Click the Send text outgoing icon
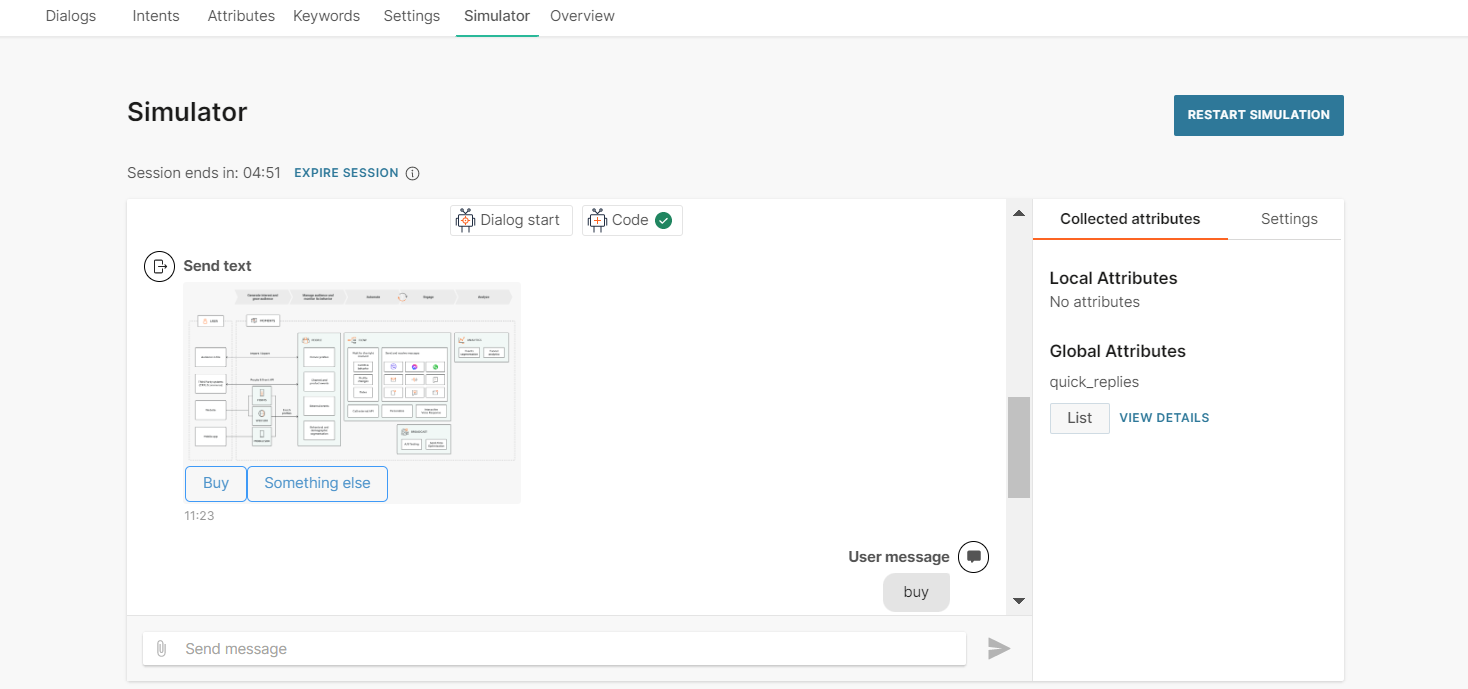 pyautogui.click(x=159, y=266)
